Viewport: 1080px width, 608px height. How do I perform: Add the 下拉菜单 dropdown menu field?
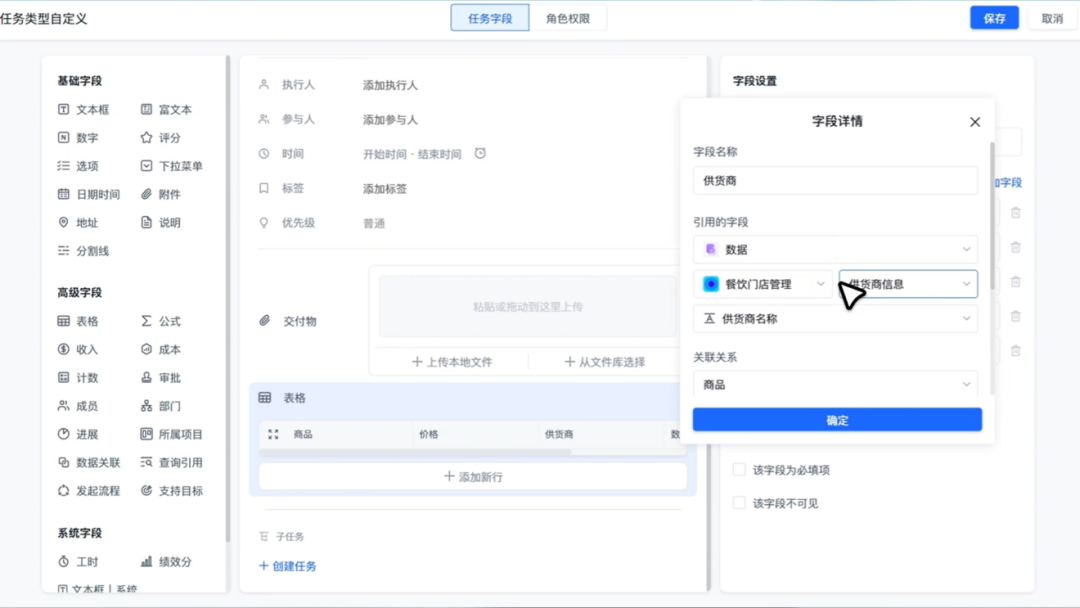[x=172, y=166]
